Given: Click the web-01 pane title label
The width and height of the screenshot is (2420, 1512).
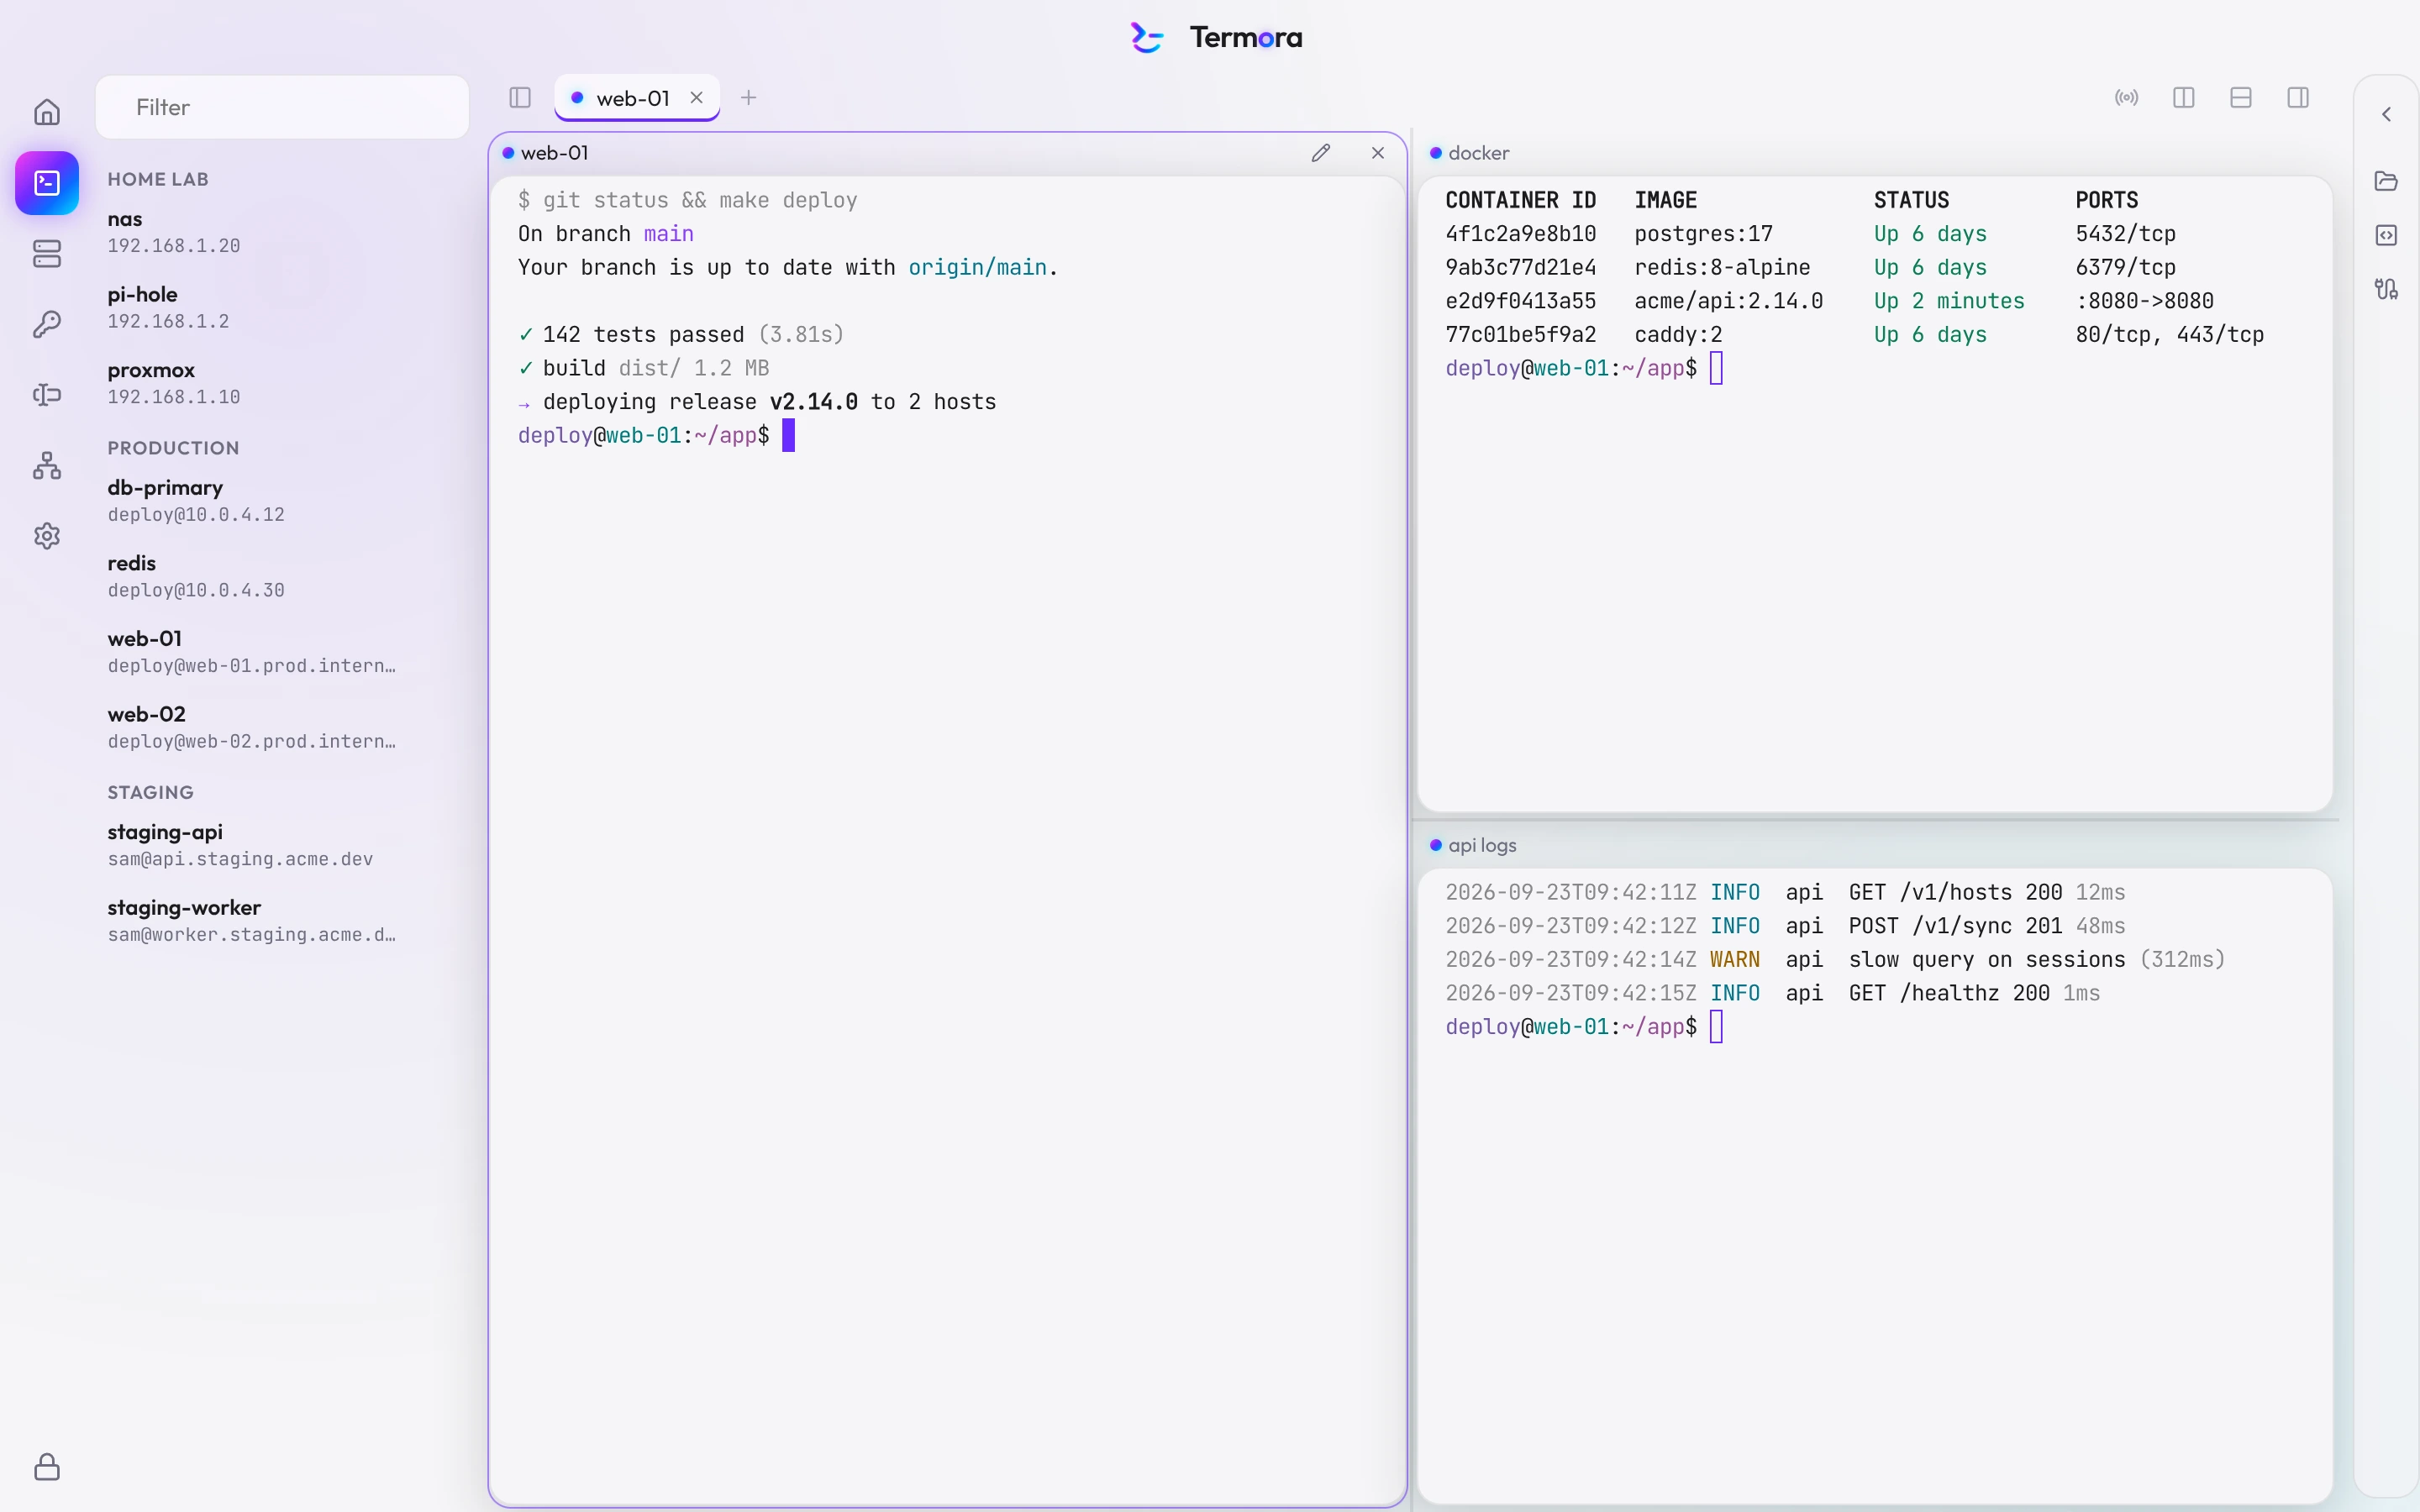Looking at the screenshot, I should coord(554,153).
